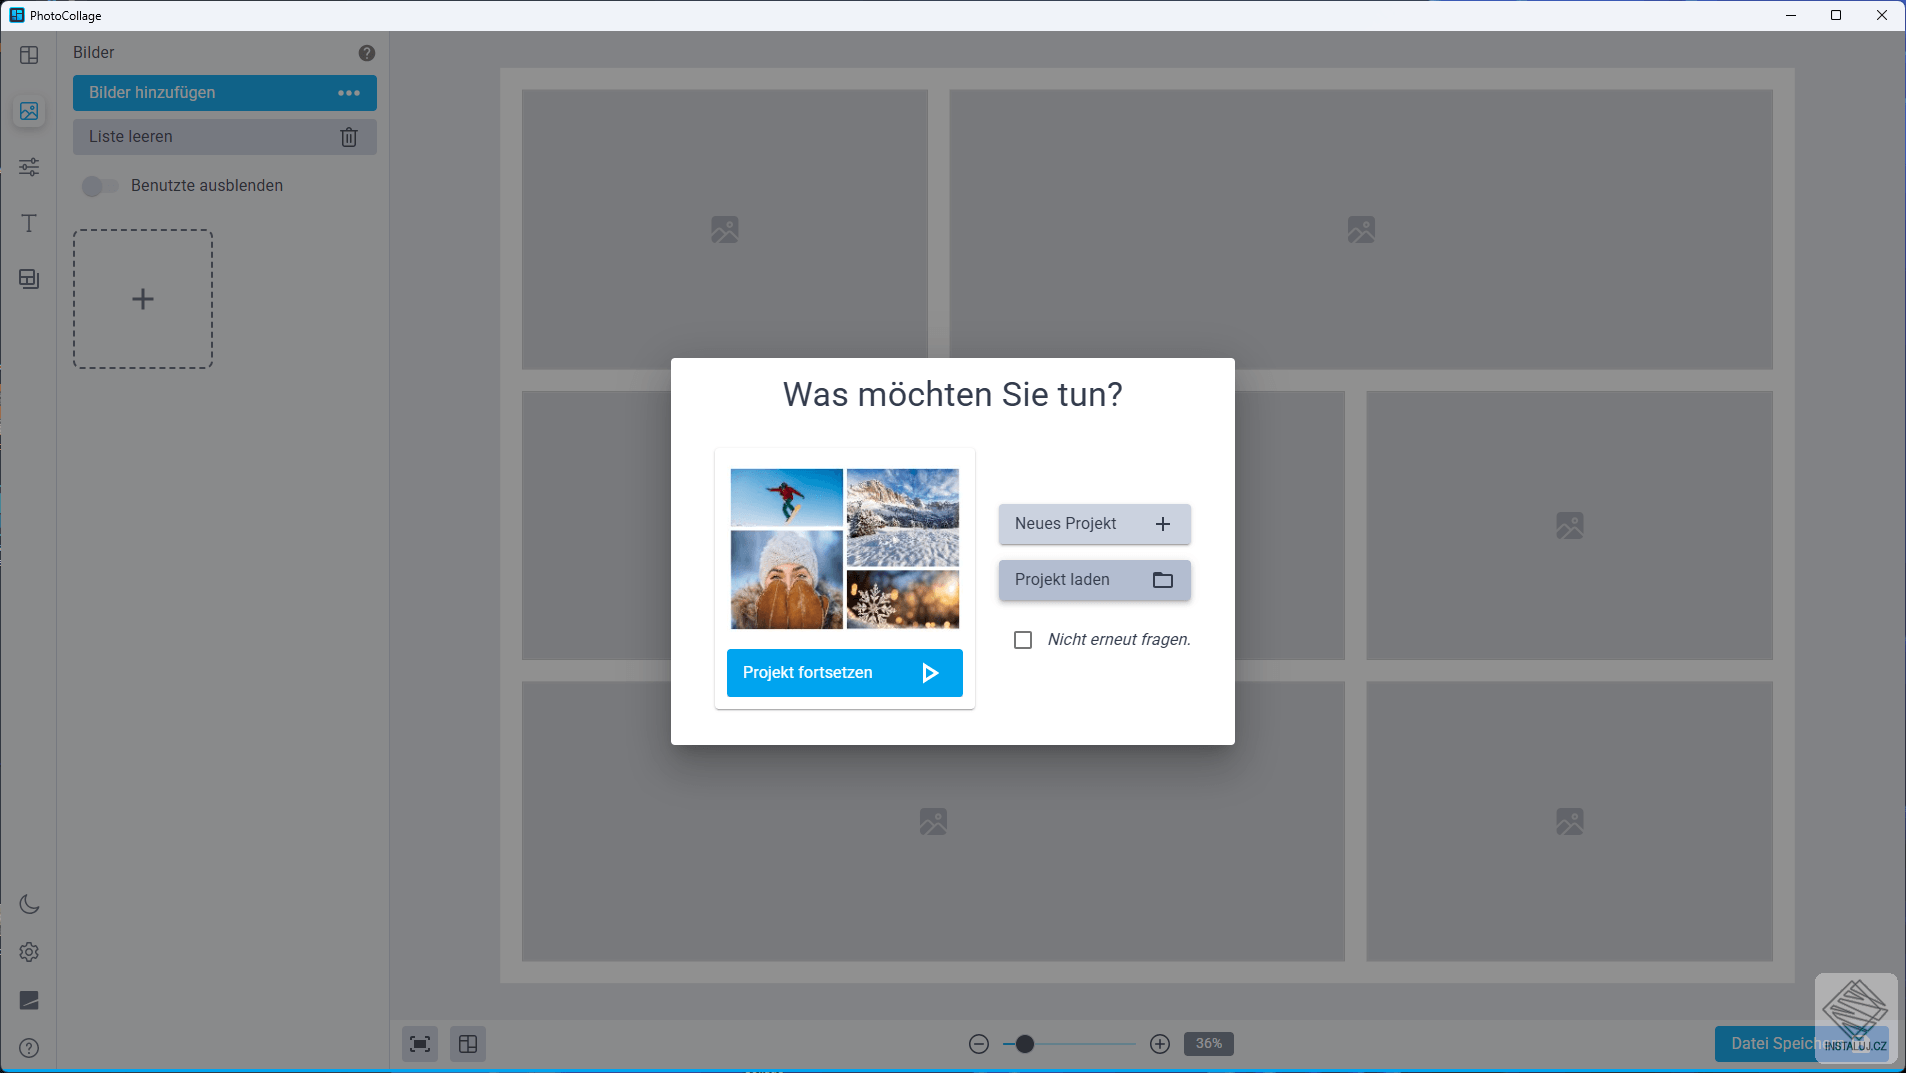This screenshot has width=1906, height=1073.
Task: Click the bottom-right empty collage cell placeholder
Action: [1570, 822]
